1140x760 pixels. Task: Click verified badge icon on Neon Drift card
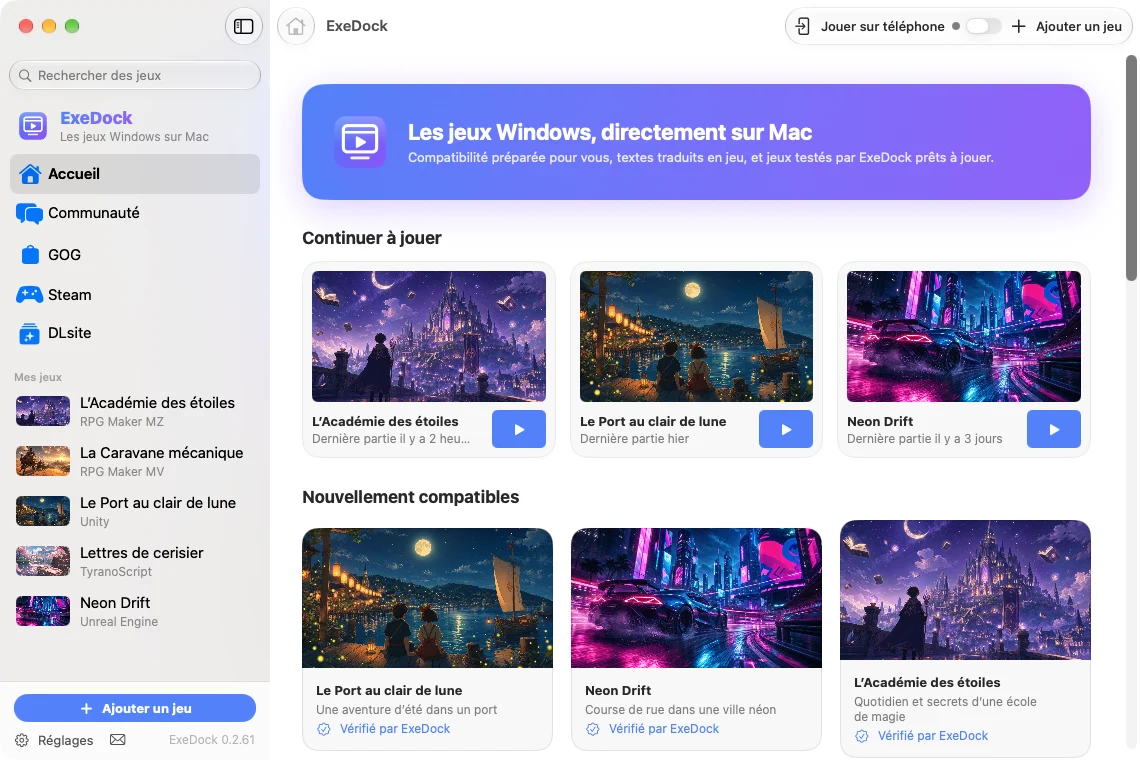(x=593, y=729)
